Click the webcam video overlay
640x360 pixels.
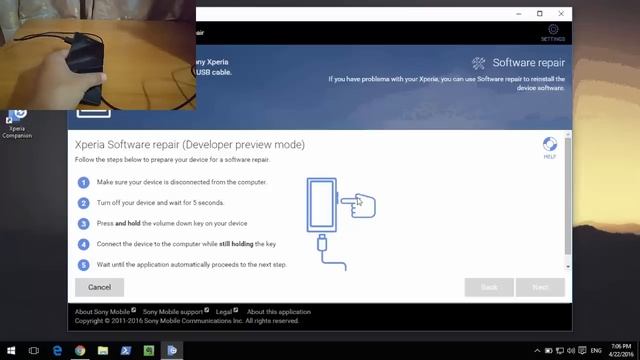coord(98,55)
